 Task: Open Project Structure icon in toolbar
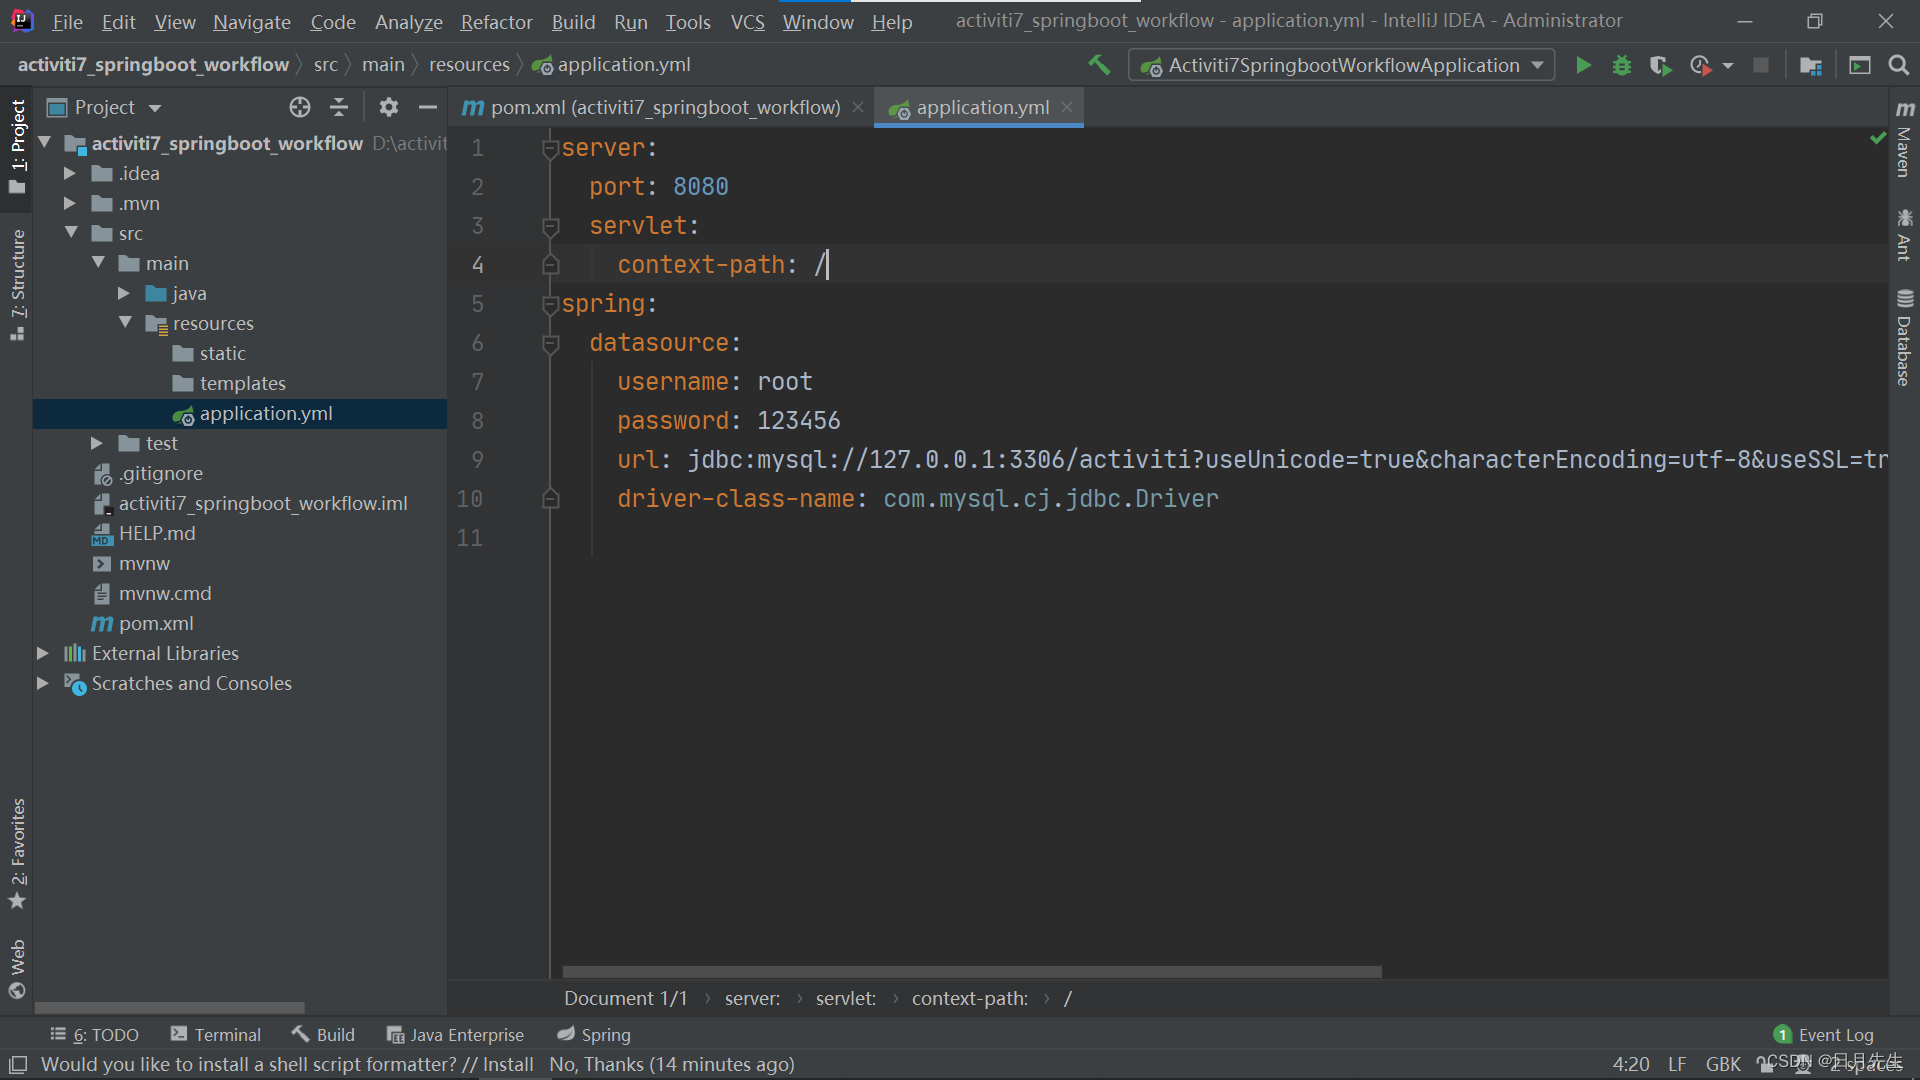click(x=1810, y=65)
